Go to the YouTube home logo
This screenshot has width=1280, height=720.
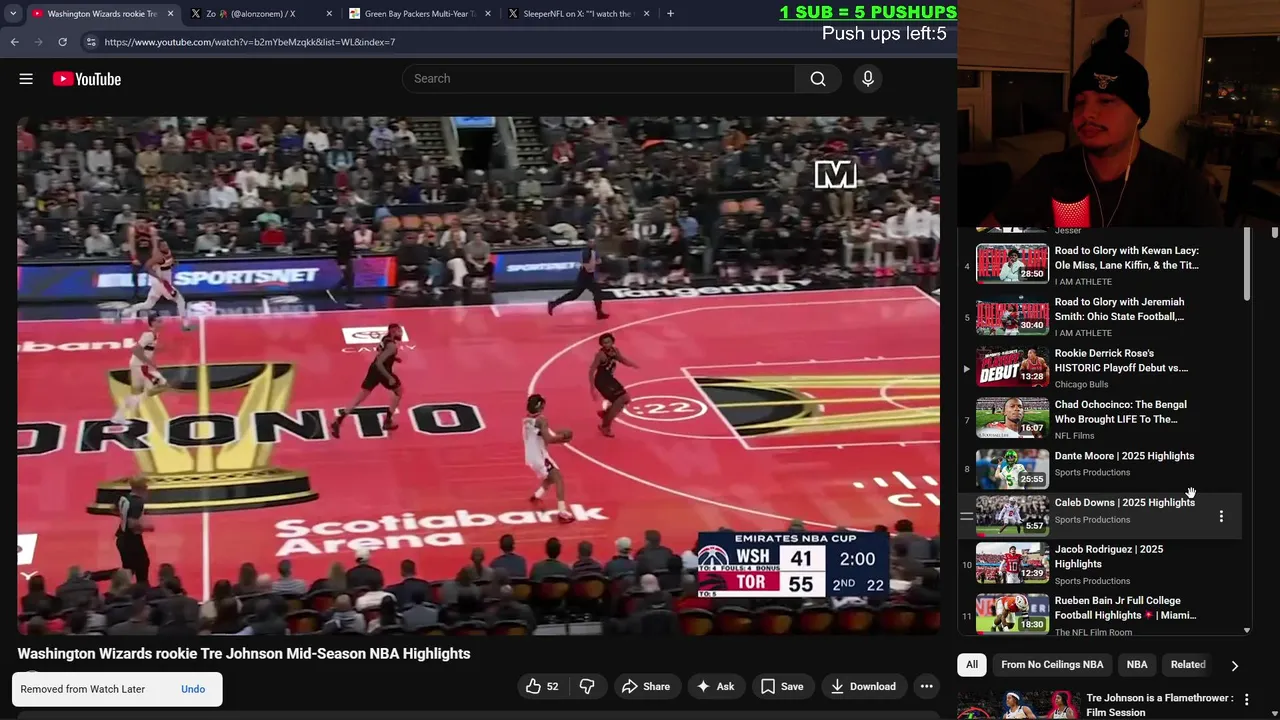pos(87,79)
